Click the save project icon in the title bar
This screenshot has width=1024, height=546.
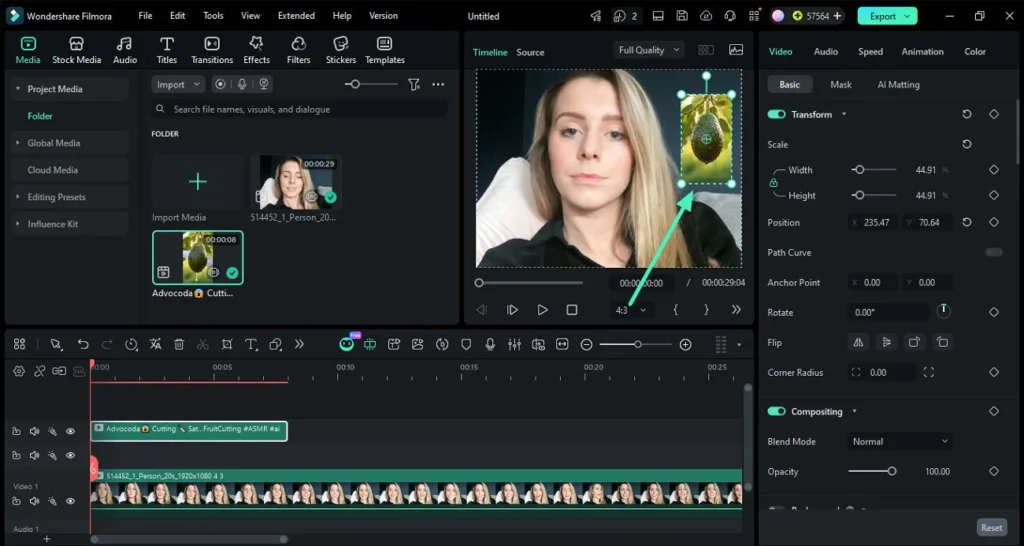pos(682,16)
